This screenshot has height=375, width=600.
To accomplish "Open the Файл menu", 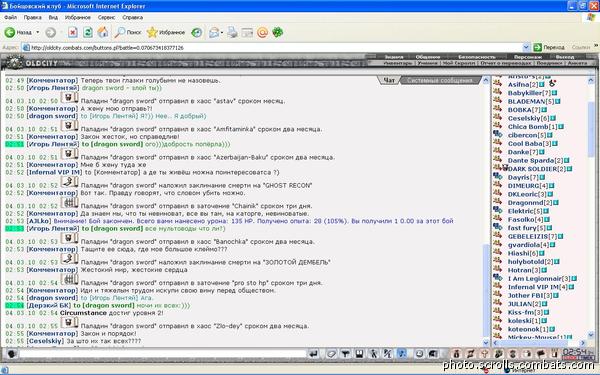I will tap(10, 17).
